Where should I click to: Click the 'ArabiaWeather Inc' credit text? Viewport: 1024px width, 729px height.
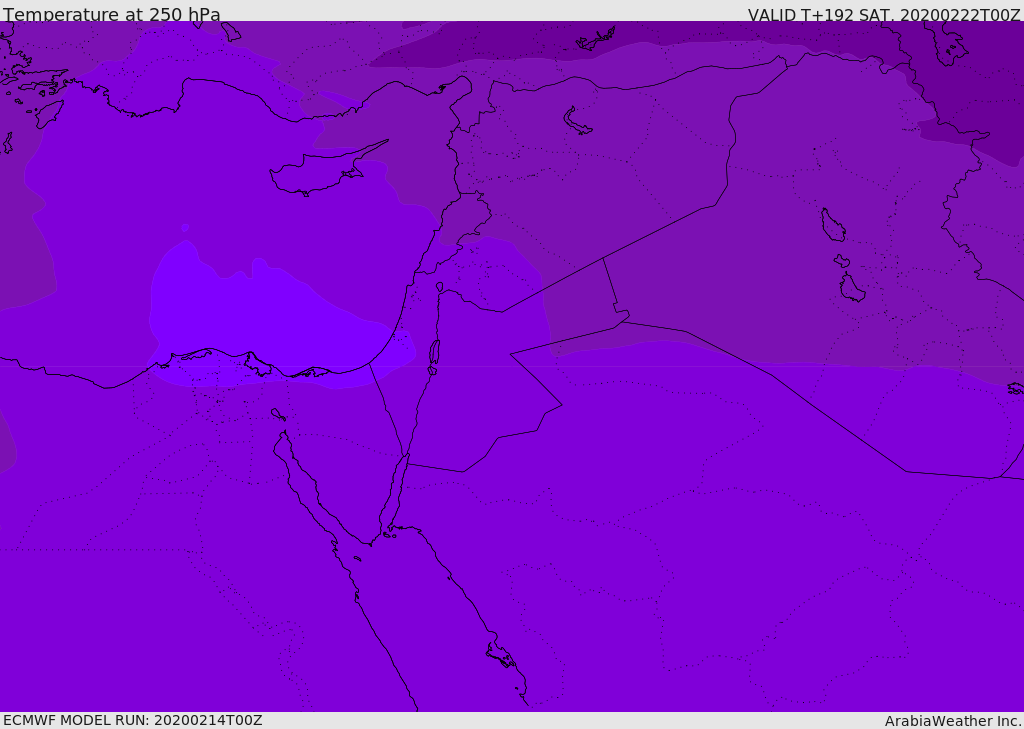tap(953, 721)
